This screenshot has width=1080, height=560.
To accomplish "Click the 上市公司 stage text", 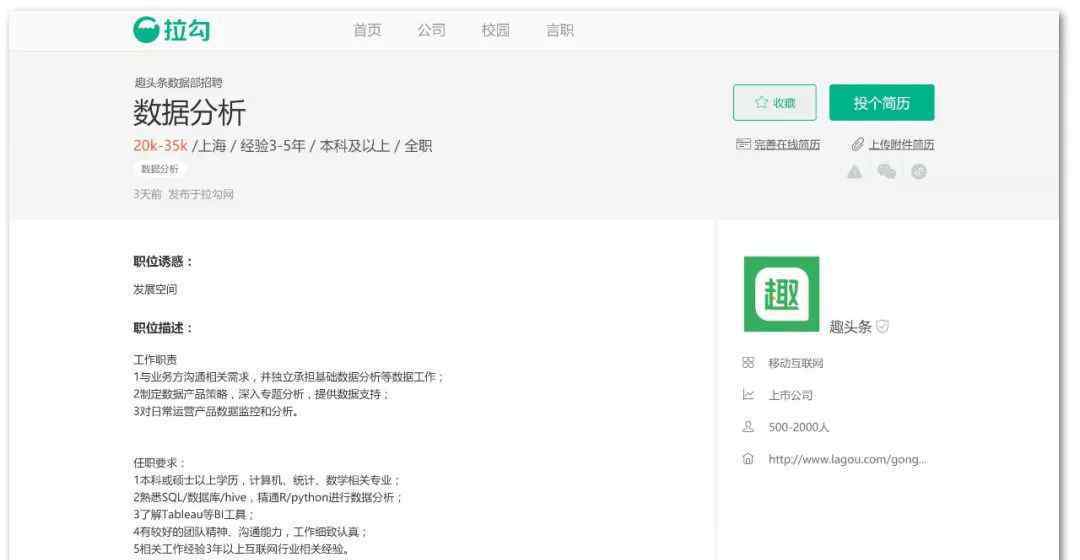I will [x=790, y=395].
